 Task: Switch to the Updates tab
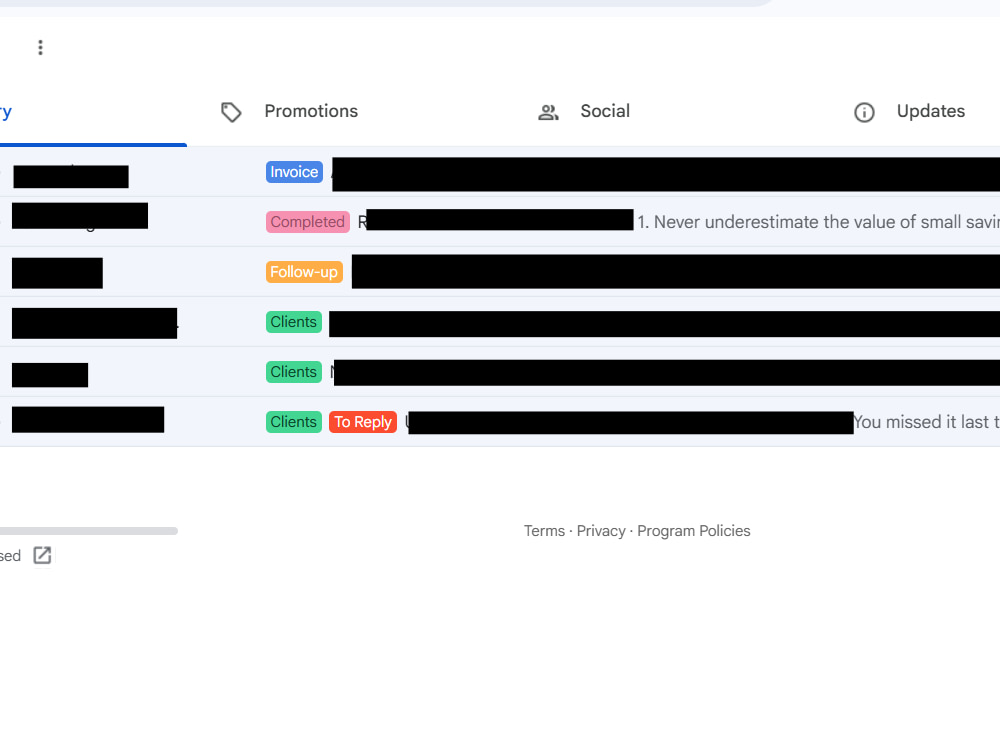click(x=912, y=112)
